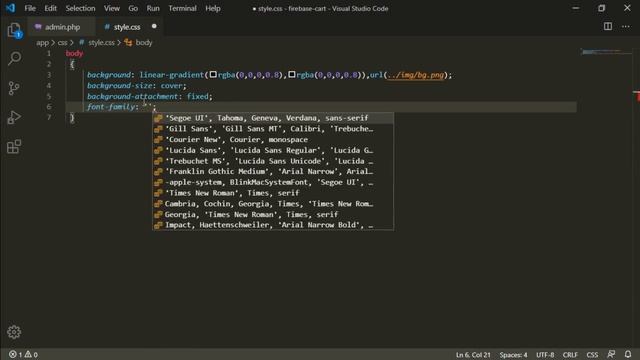Click the ../img/bg.png url link
The height and width of the screenshot is (360, 640).
tap(416, 75)
